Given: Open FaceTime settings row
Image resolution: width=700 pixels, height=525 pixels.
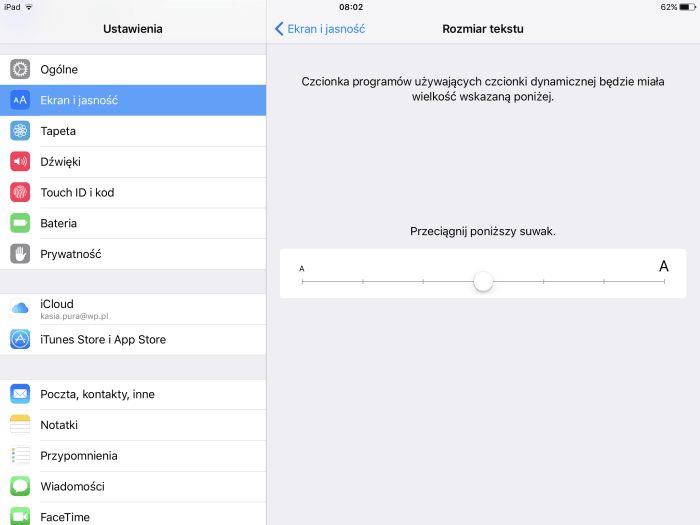Looking at the screenshot, I should point(133,516).
